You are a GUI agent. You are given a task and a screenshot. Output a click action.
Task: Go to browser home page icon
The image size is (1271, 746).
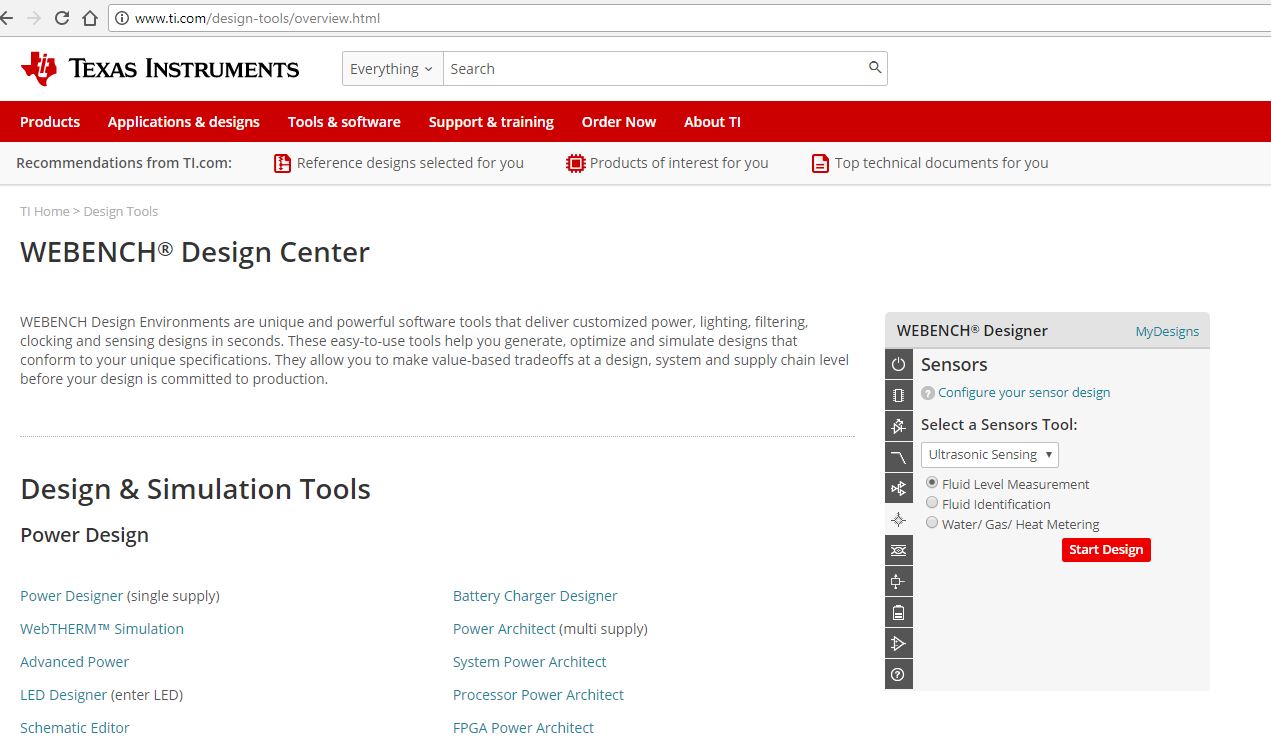point(90,18)
